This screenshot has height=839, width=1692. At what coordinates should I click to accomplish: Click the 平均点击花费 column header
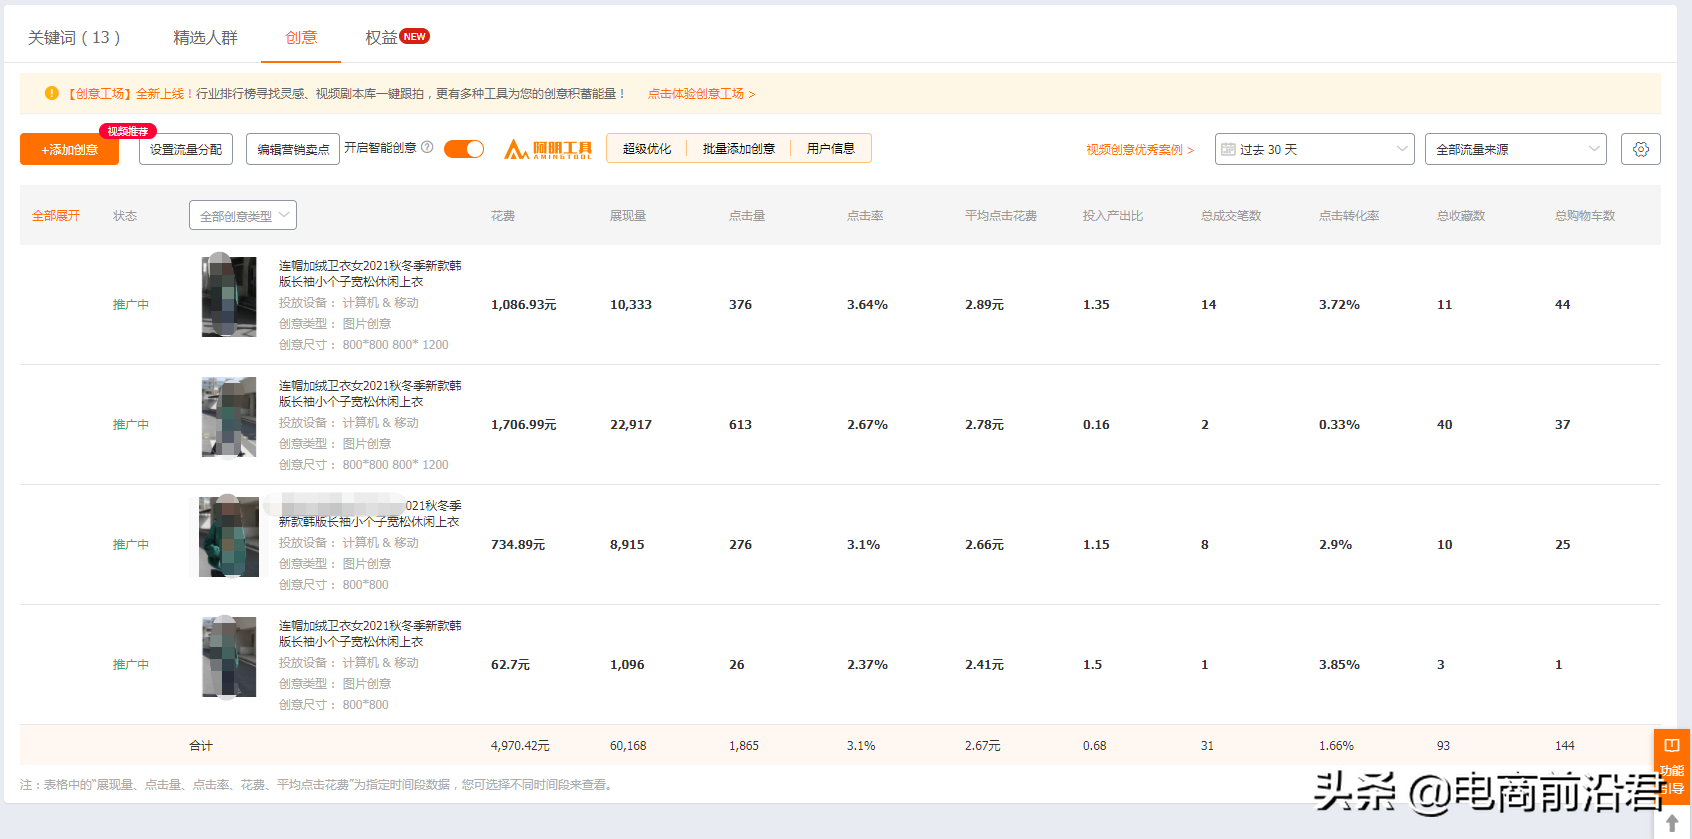pos(1001,215)
